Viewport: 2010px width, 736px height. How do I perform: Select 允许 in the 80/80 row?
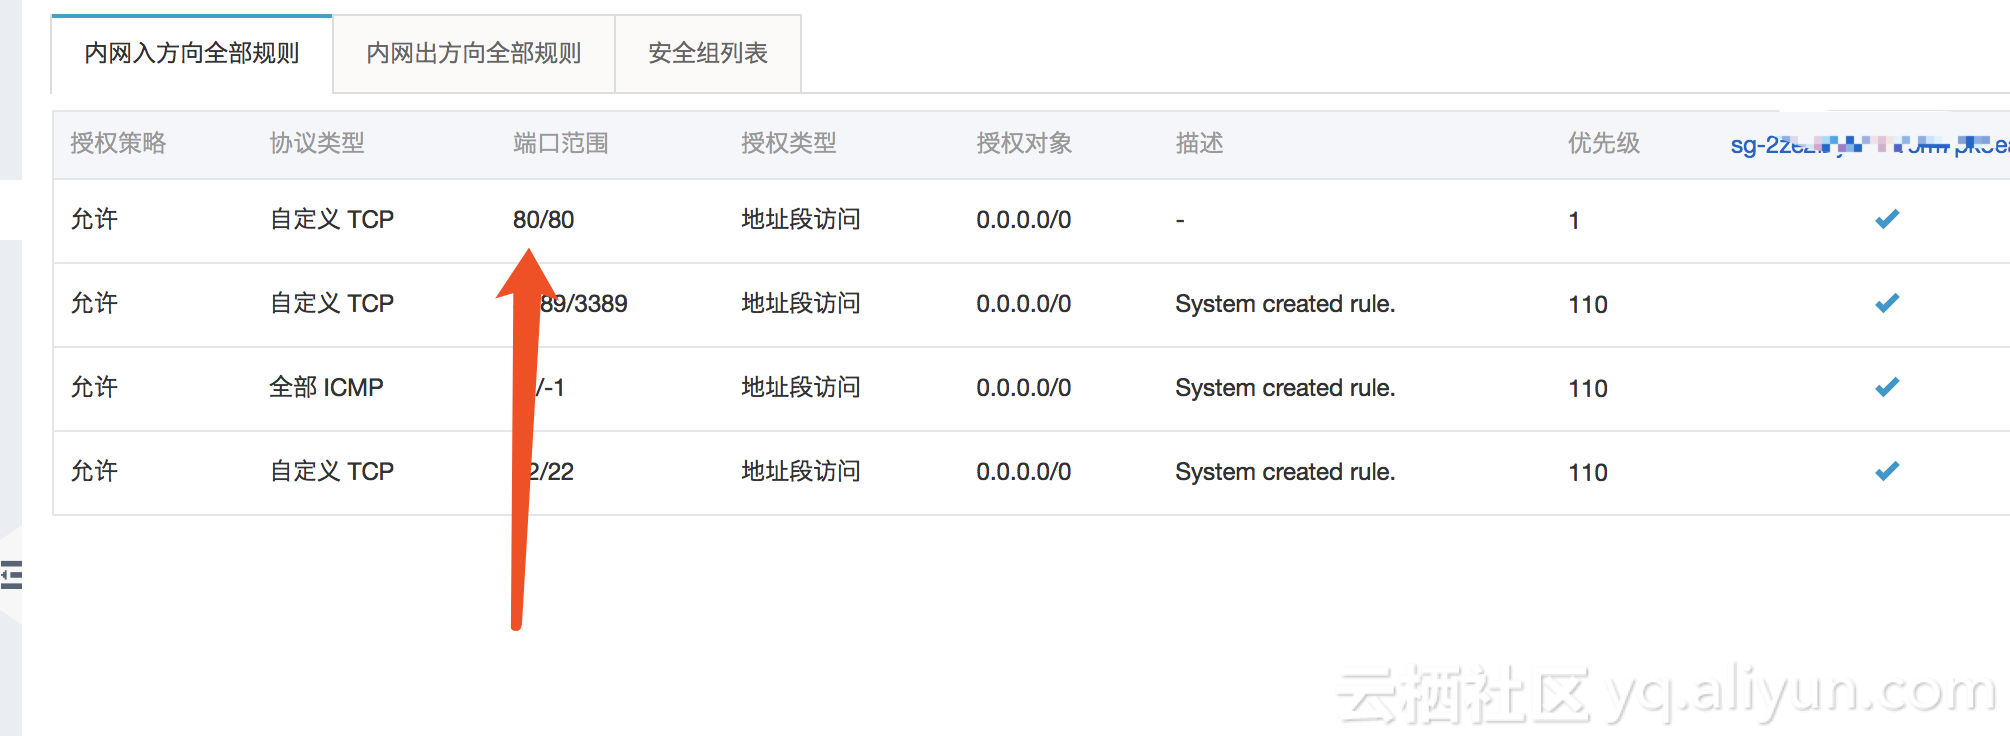point(94,220)
